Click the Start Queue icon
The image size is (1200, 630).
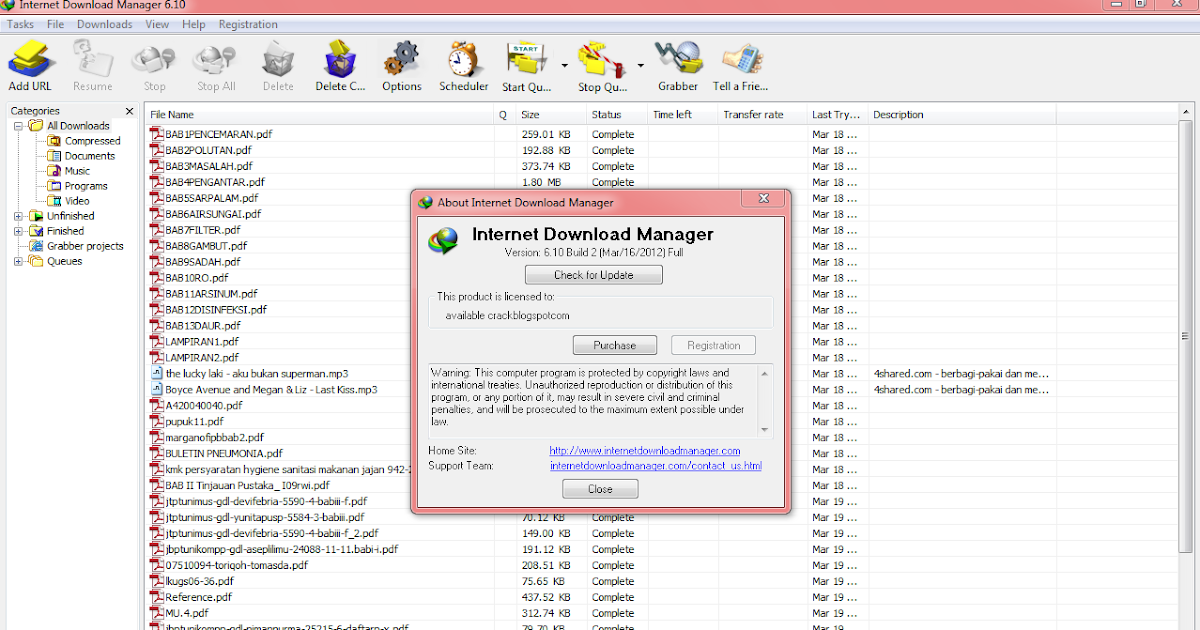click(527, 66)
